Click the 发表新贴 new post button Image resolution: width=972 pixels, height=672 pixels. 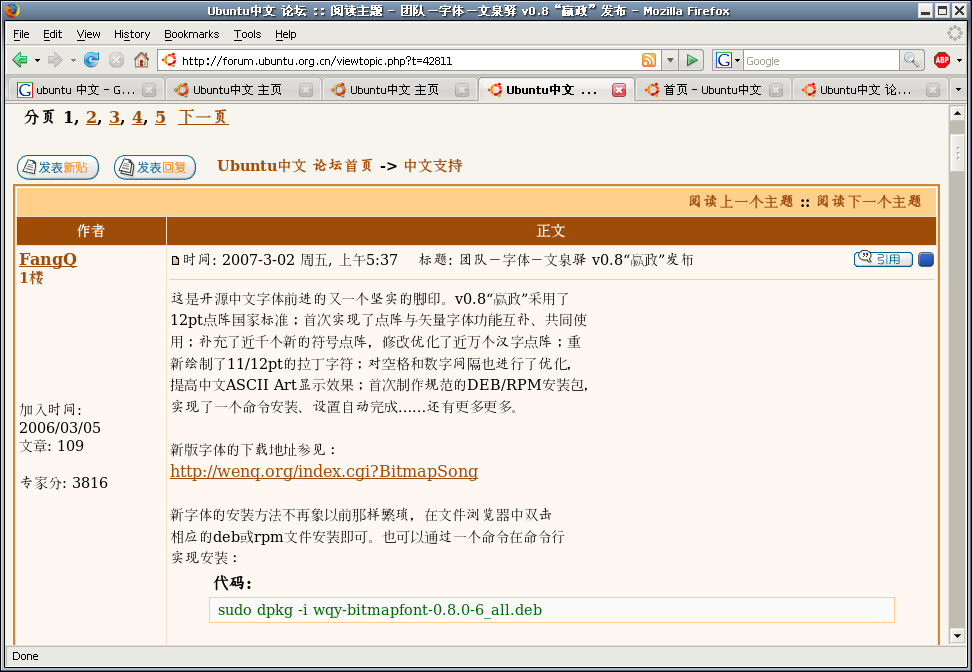(x=58, y=167)
